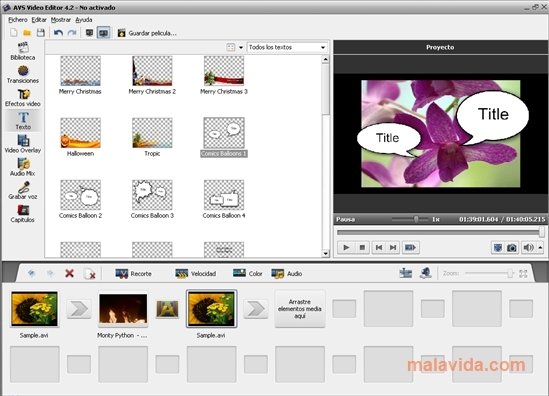Click the timeline forward arrow icon

(x=50, y=273)
